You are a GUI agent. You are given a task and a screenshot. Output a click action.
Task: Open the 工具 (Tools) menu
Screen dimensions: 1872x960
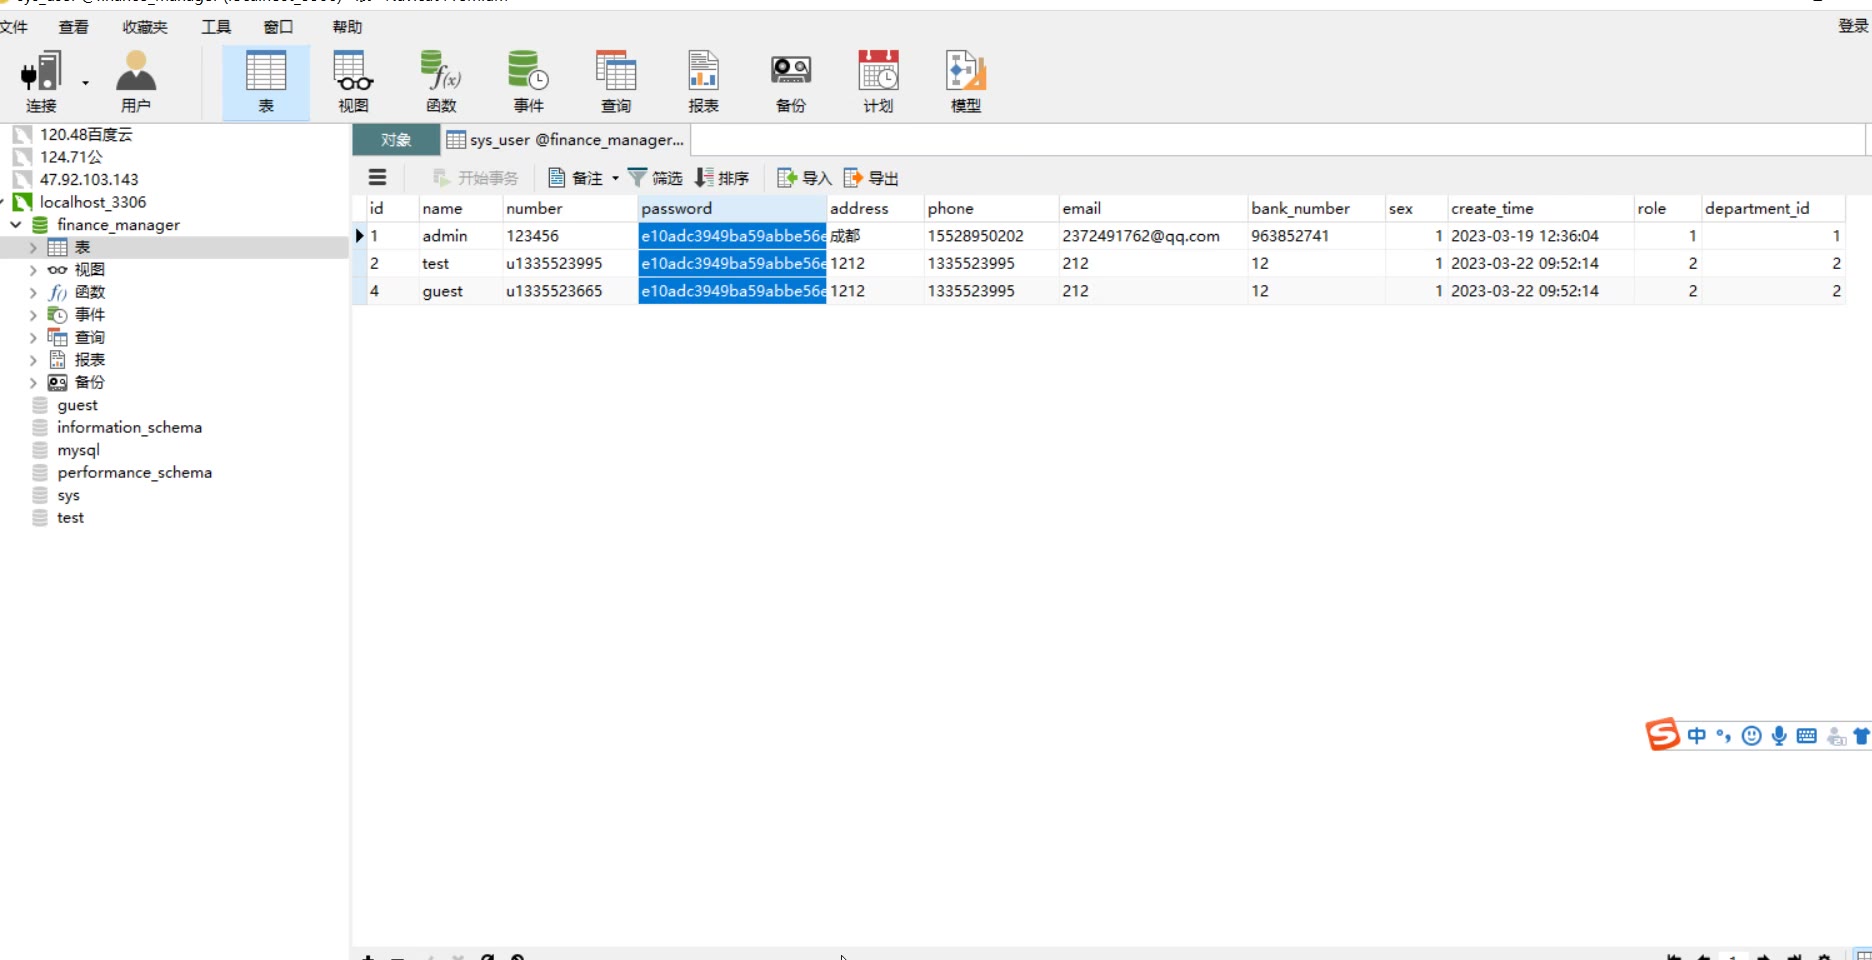point(215,27)
